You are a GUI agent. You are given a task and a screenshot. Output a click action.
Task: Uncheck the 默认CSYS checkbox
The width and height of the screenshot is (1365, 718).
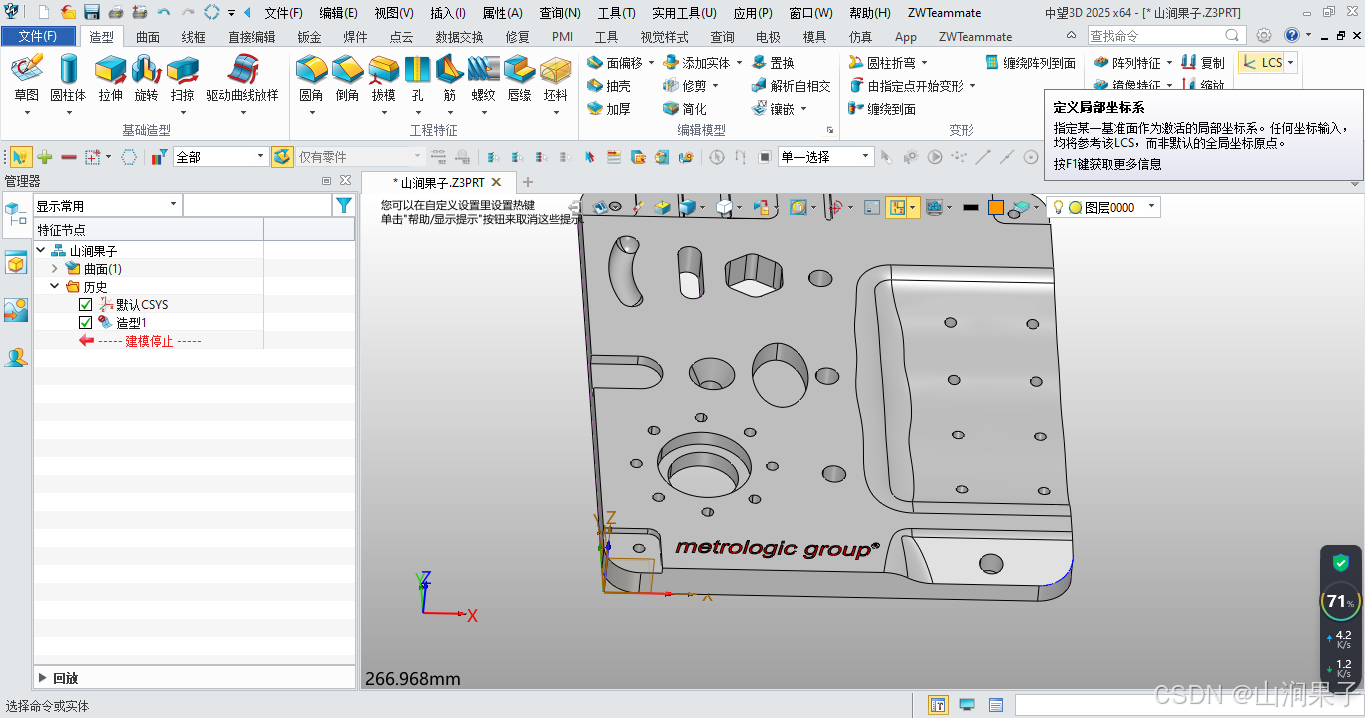click(x=85, y=305)
